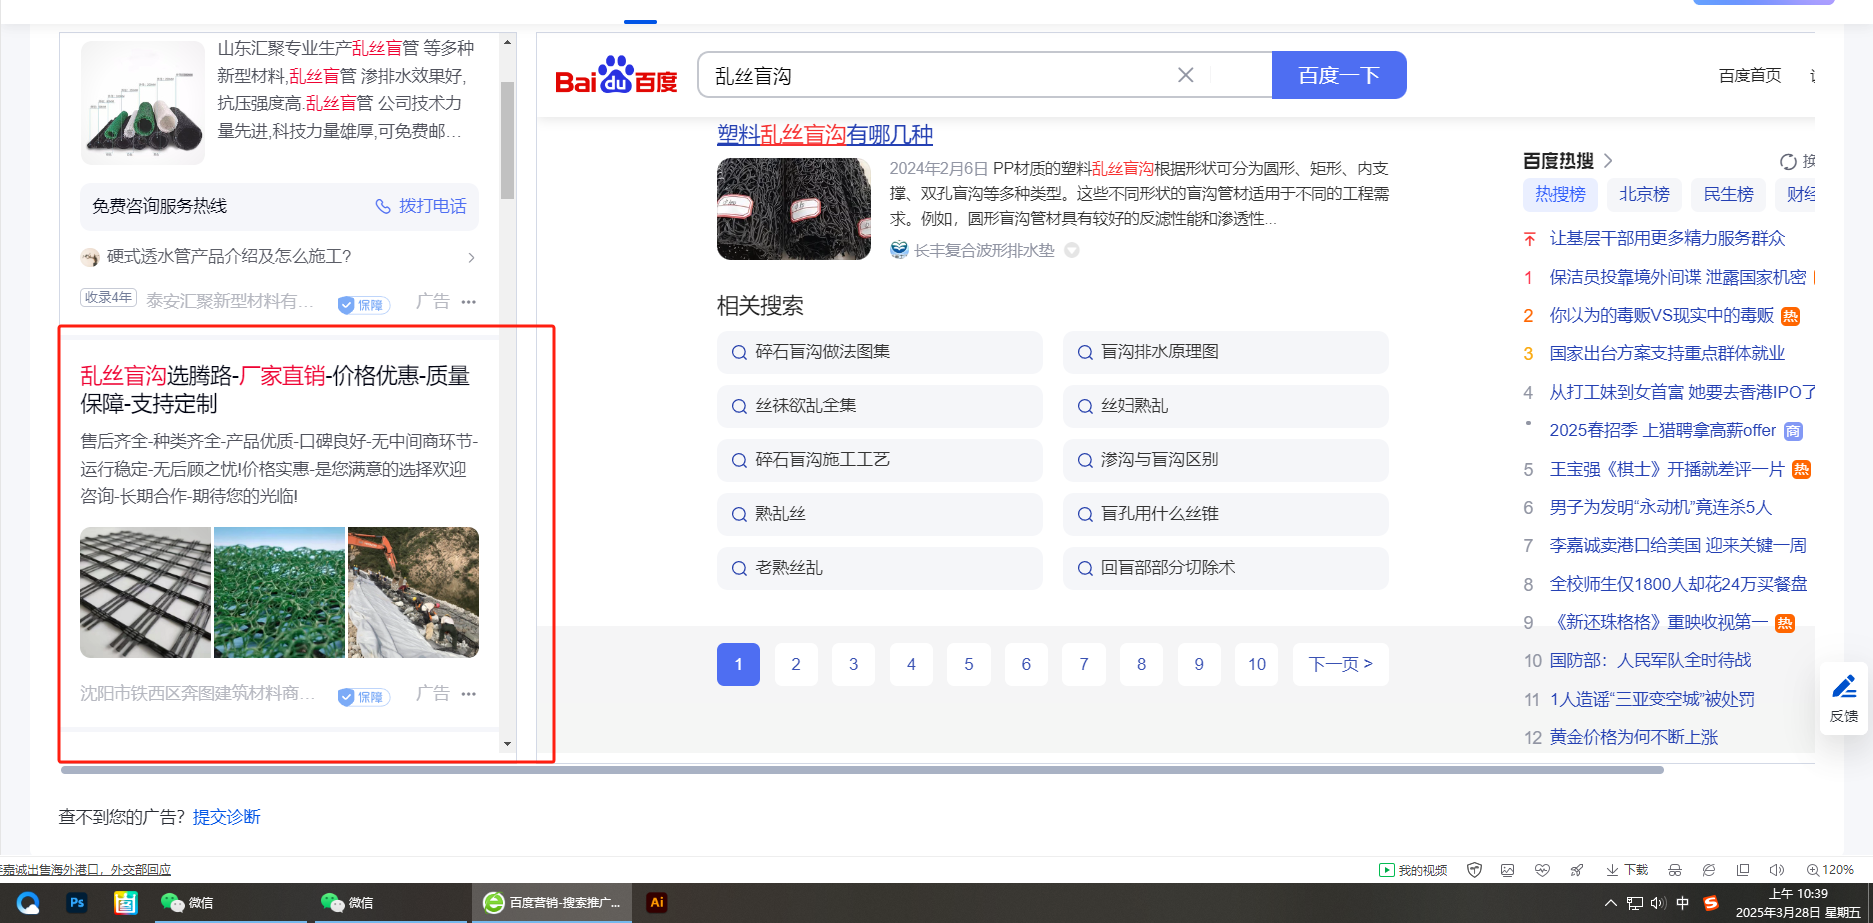1873x923 pixels.
Task: Search related term 碎石盲沟做法图集
Action: coord(880,352)
